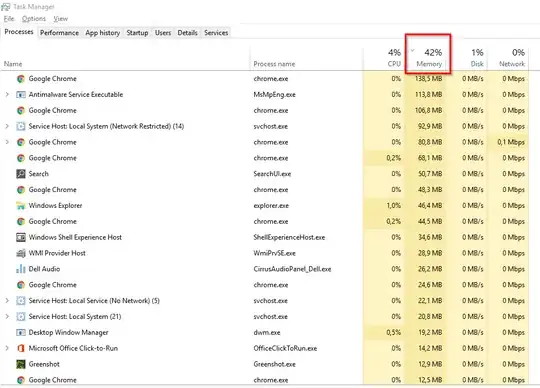Select the OfficeClickToRun.exe process name
This screenshot has height=388, width=540.
[x=285, y=348]
